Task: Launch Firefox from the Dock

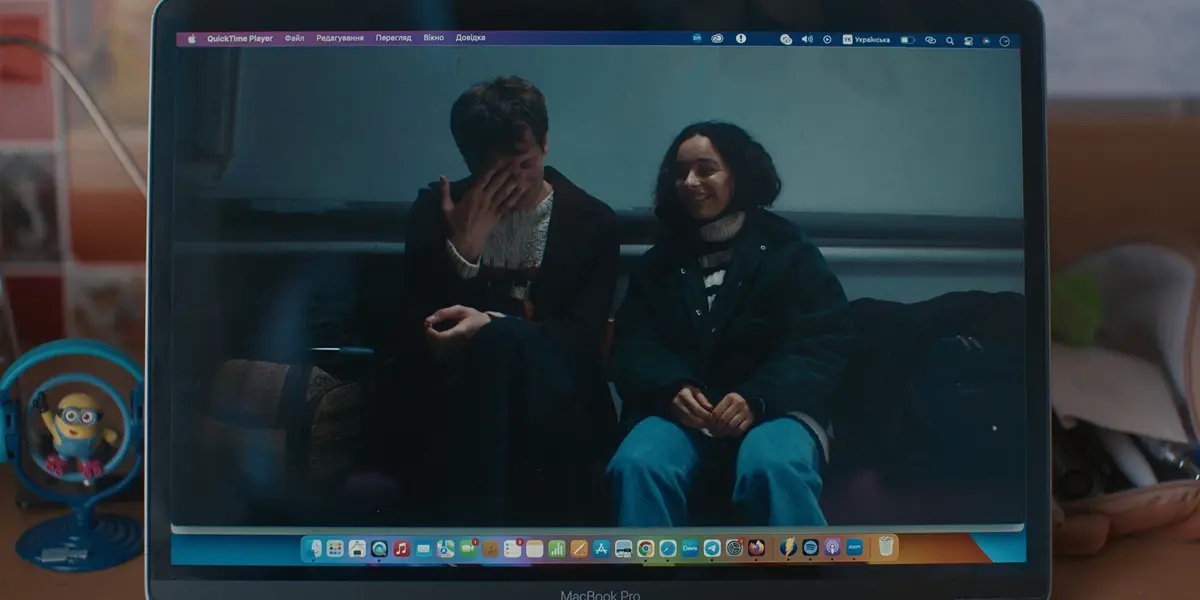Action: 756,548
